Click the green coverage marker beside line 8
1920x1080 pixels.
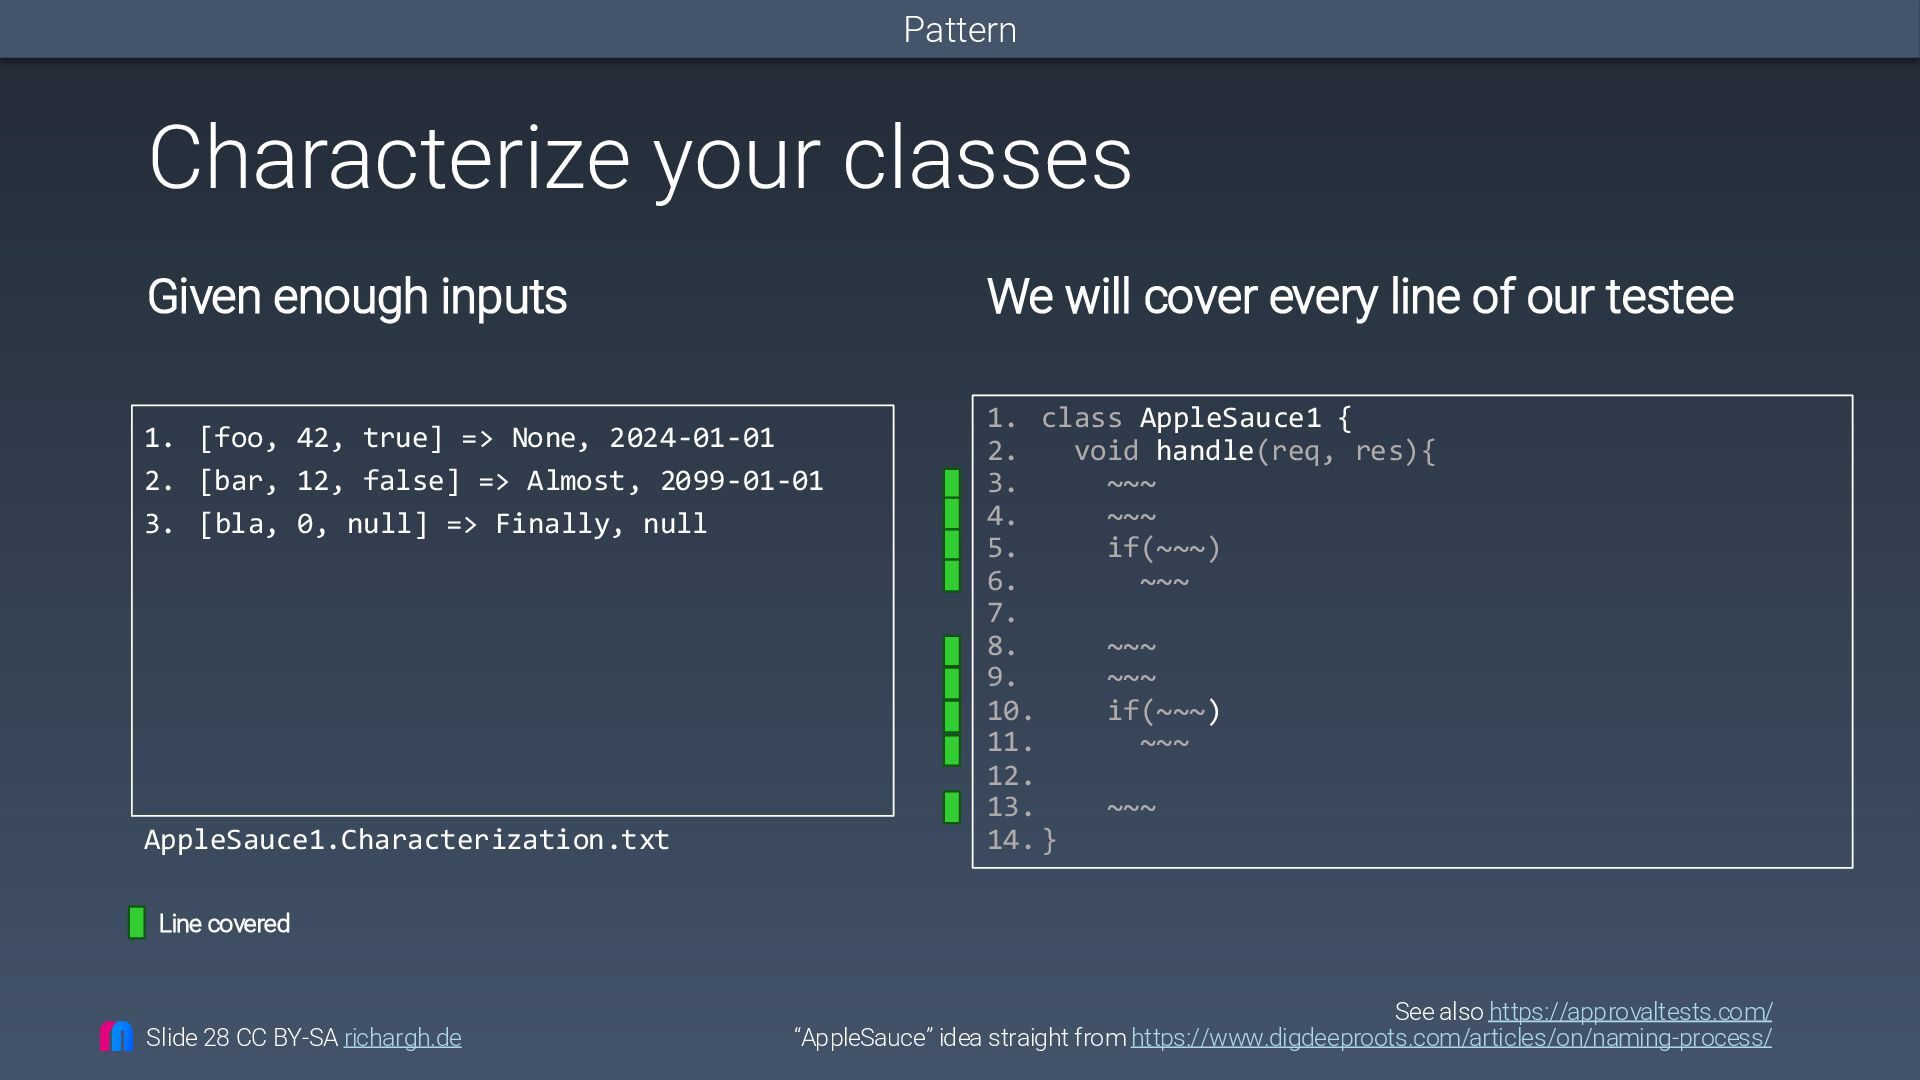pos(952,651)
